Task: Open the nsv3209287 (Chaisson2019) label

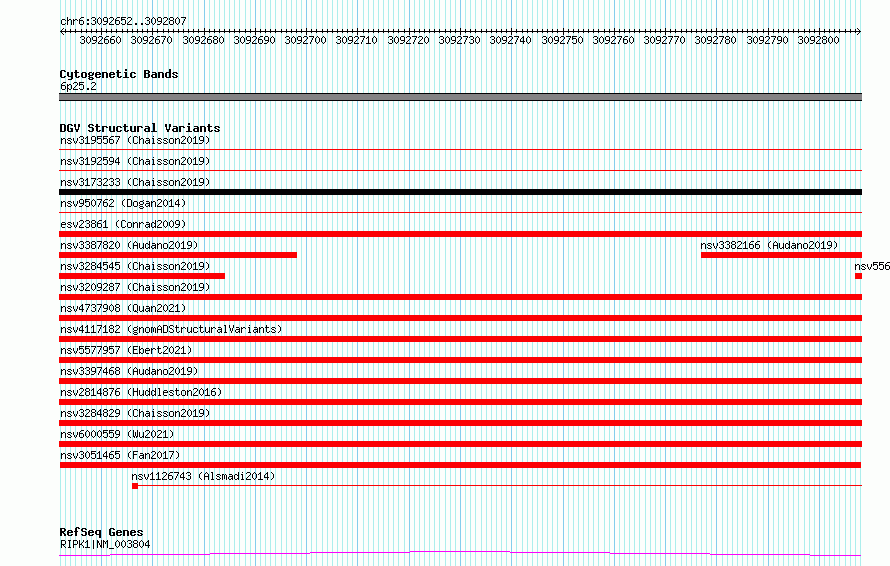Action: coord(135,287)
